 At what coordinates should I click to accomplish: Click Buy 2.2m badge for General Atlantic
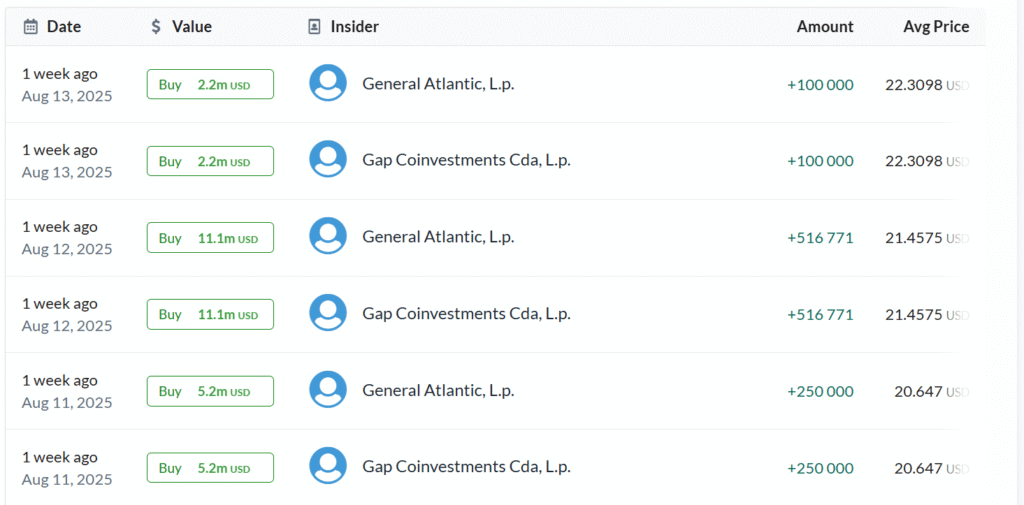click(210, 85)
